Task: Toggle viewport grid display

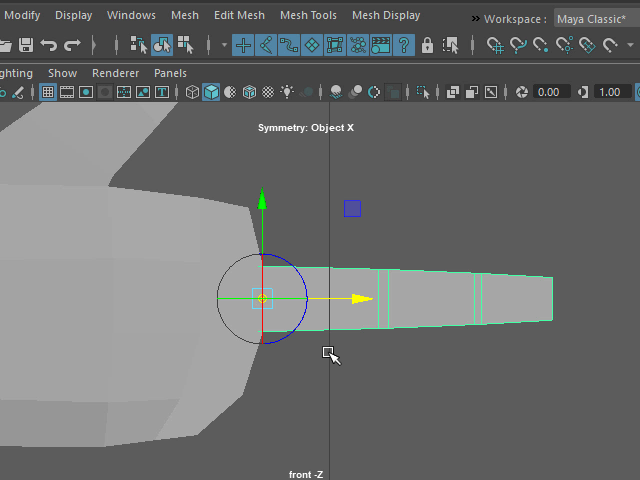Action: [x=47, y=92]
